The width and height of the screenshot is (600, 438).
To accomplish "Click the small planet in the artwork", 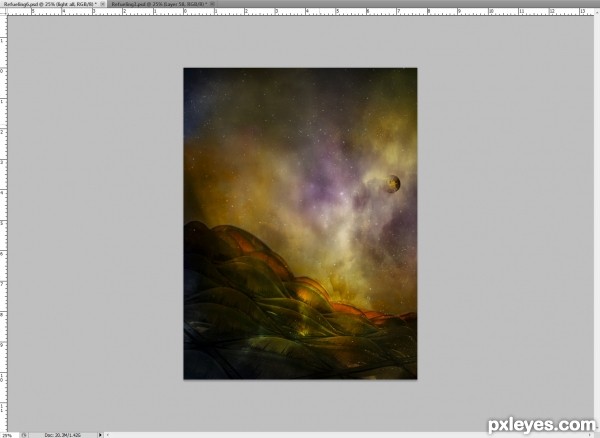I will tap(392, 184).
